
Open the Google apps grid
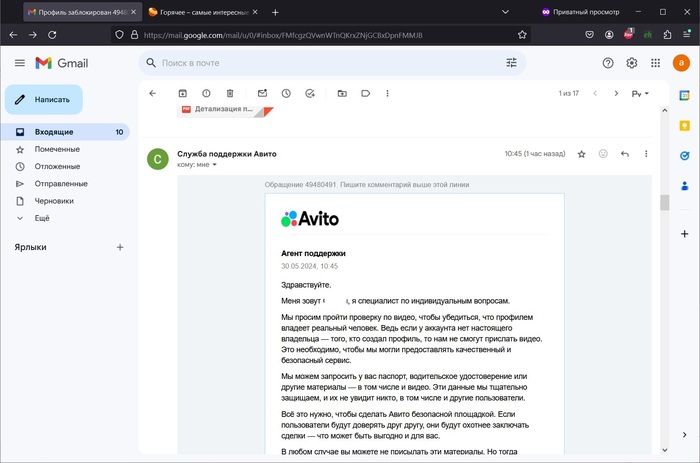pos(656,63)
